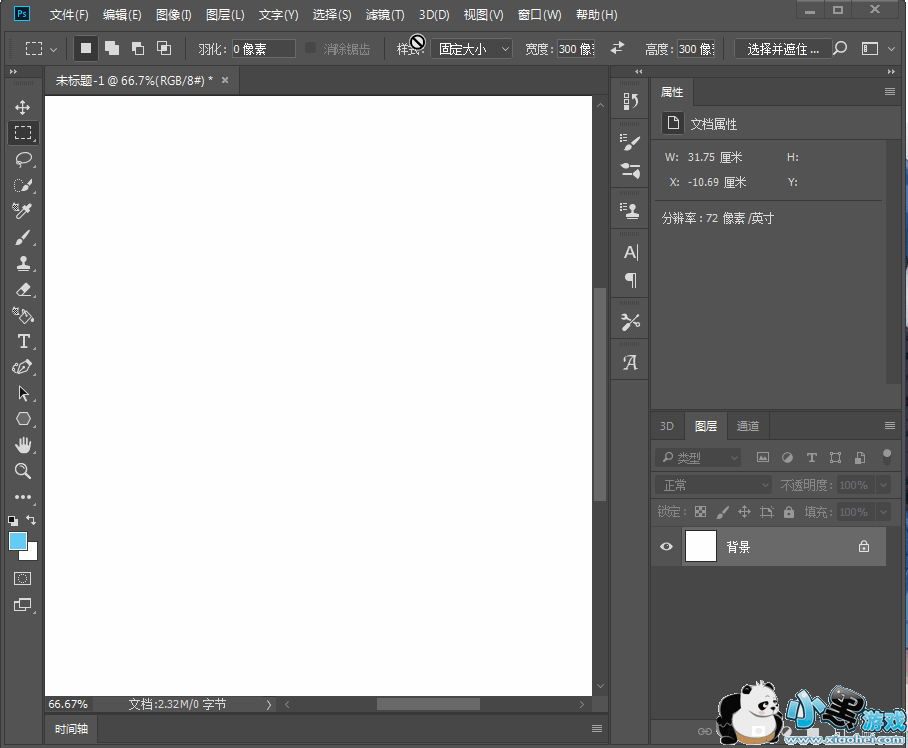Select the Move tool
Screen dimensions: 908x748
[x=23, y=107]
